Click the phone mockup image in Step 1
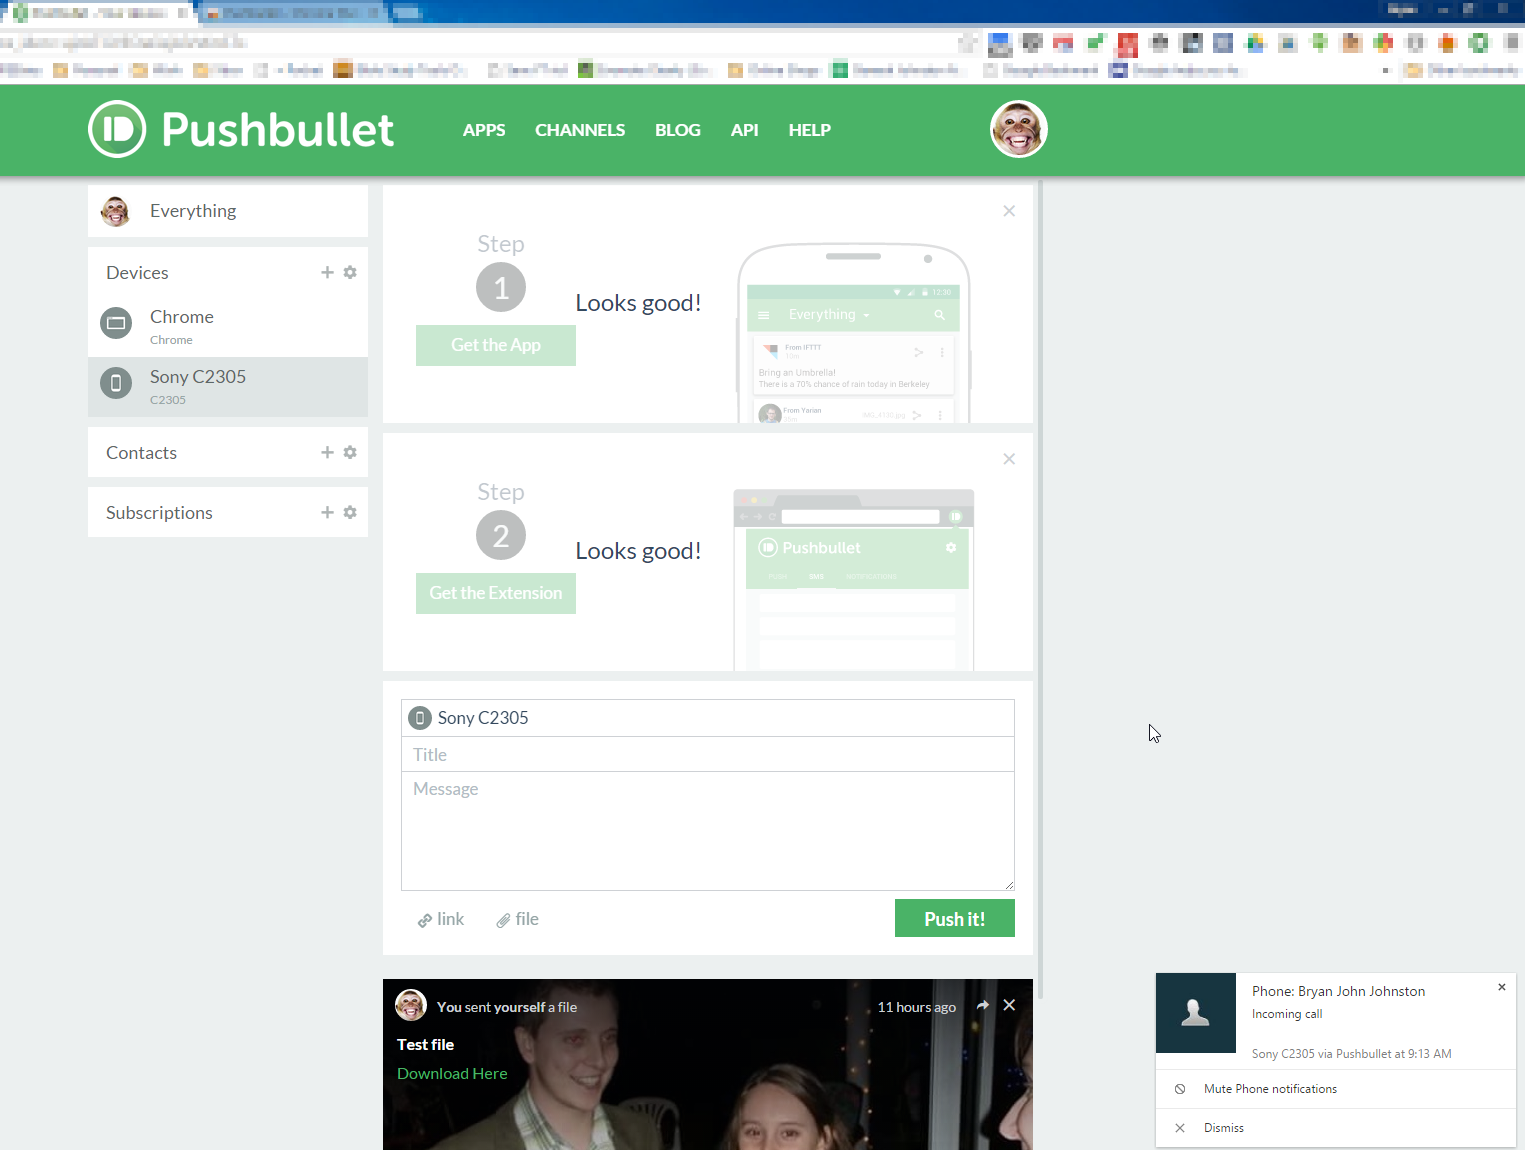The width and height of the screenshot is (1525, 1150). coord(854,333)
